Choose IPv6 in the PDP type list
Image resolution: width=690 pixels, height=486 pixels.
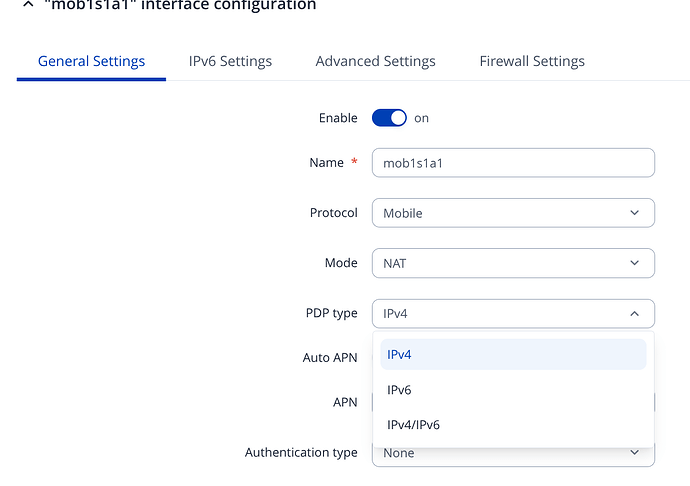click(x=512, y=390)
